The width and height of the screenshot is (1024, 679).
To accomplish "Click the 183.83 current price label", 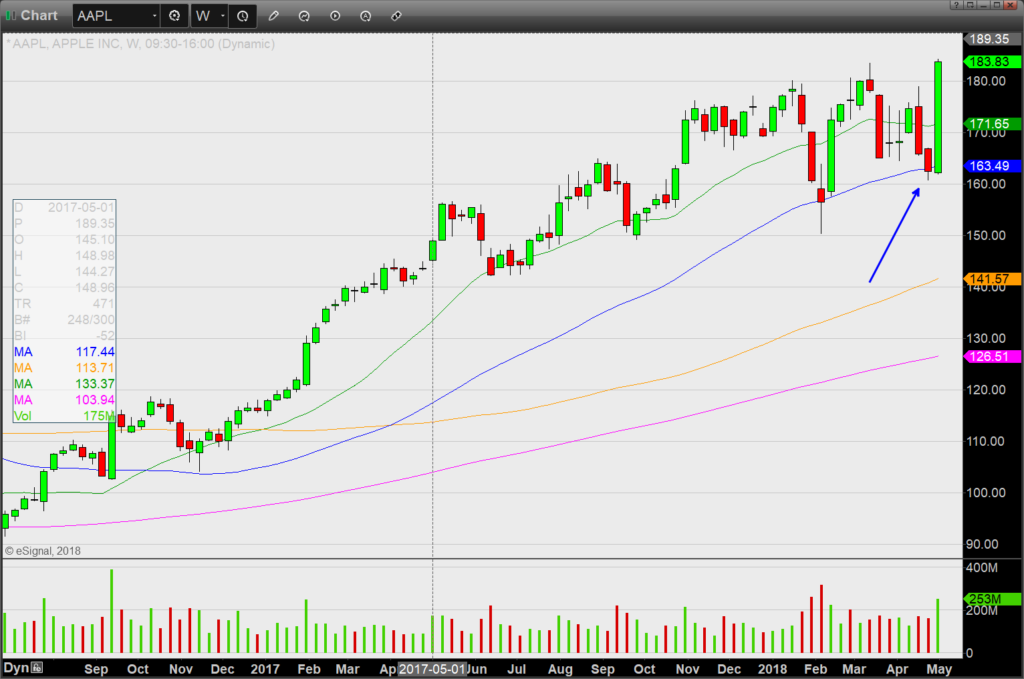I will click(x=992, y=62).
